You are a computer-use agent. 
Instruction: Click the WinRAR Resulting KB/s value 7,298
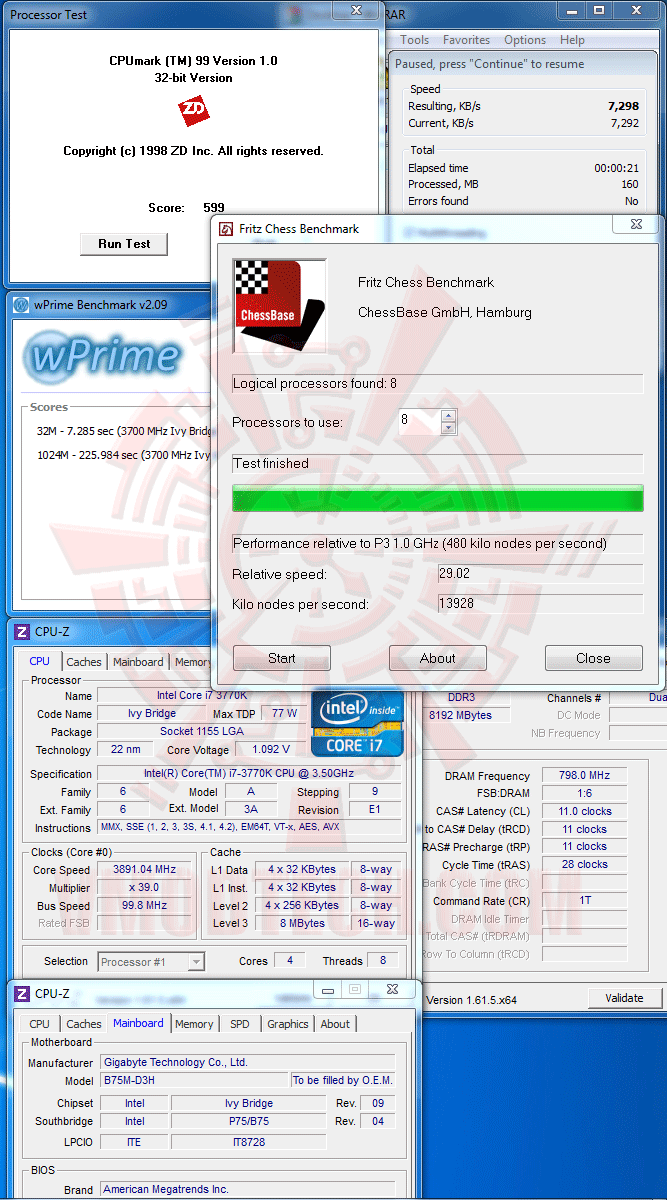[x=624, y=106]
